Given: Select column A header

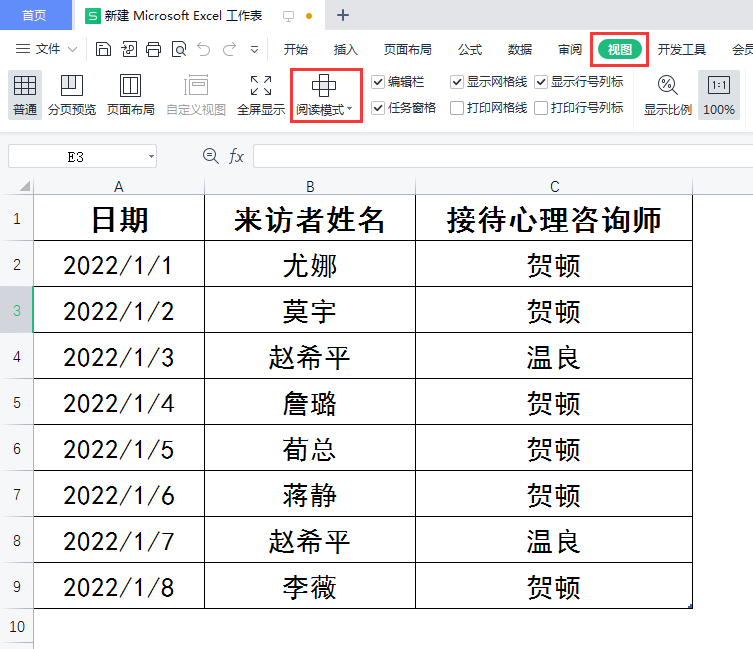Looking at the screenshot, I should [119, 186].
